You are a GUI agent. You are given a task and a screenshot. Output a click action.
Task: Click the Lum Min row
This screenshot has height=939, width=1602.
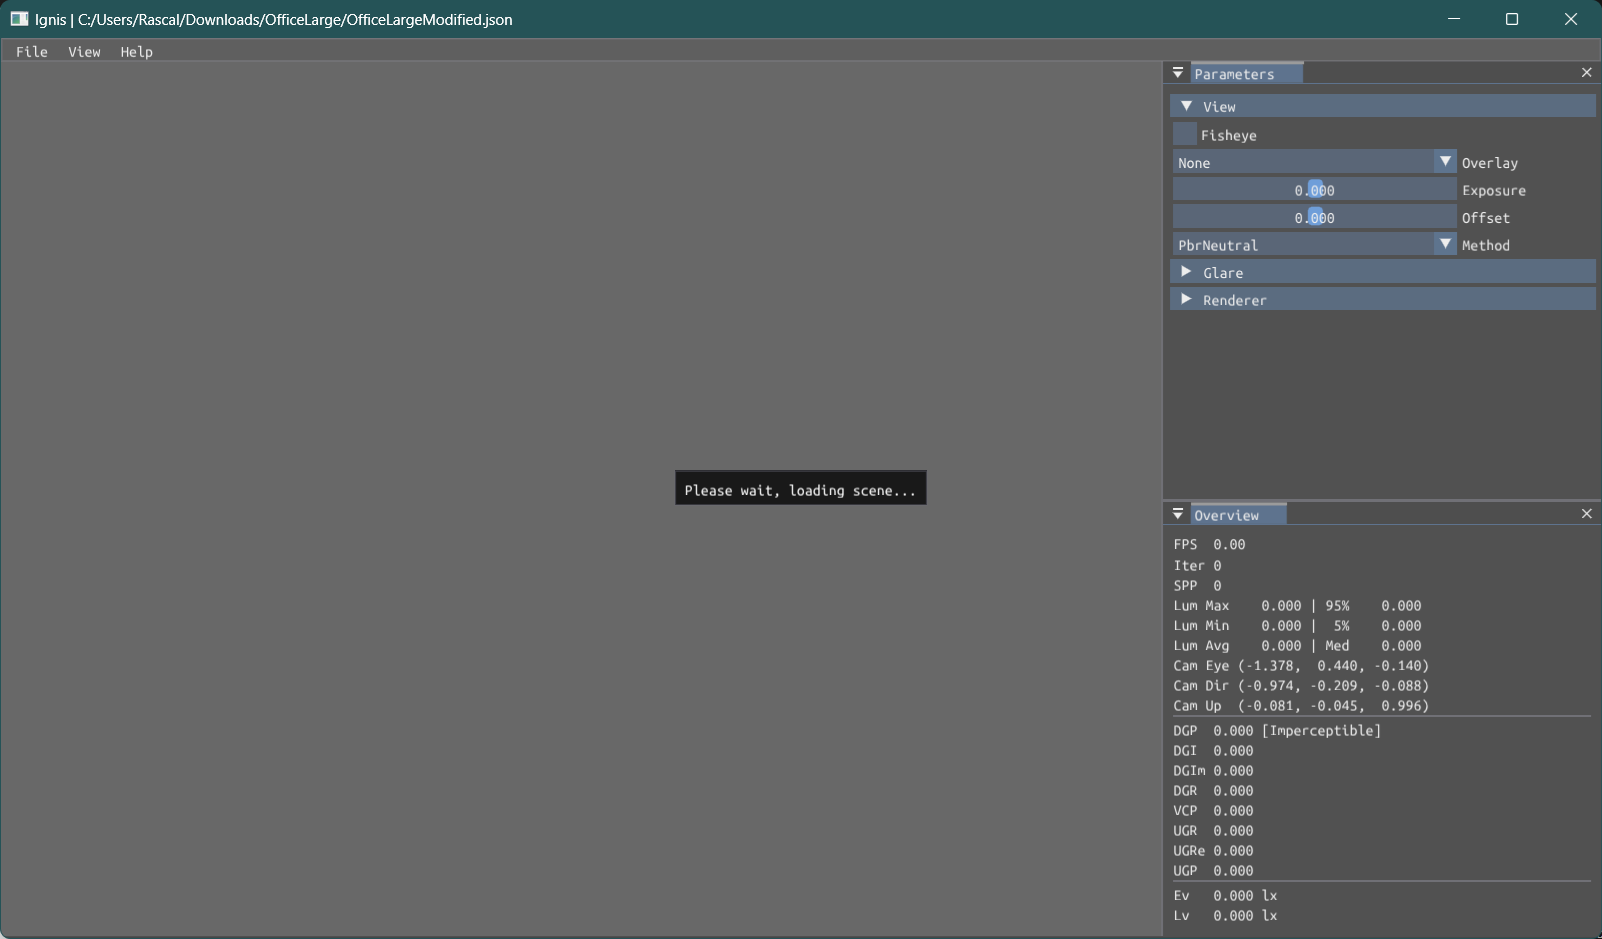point(1297,626)
